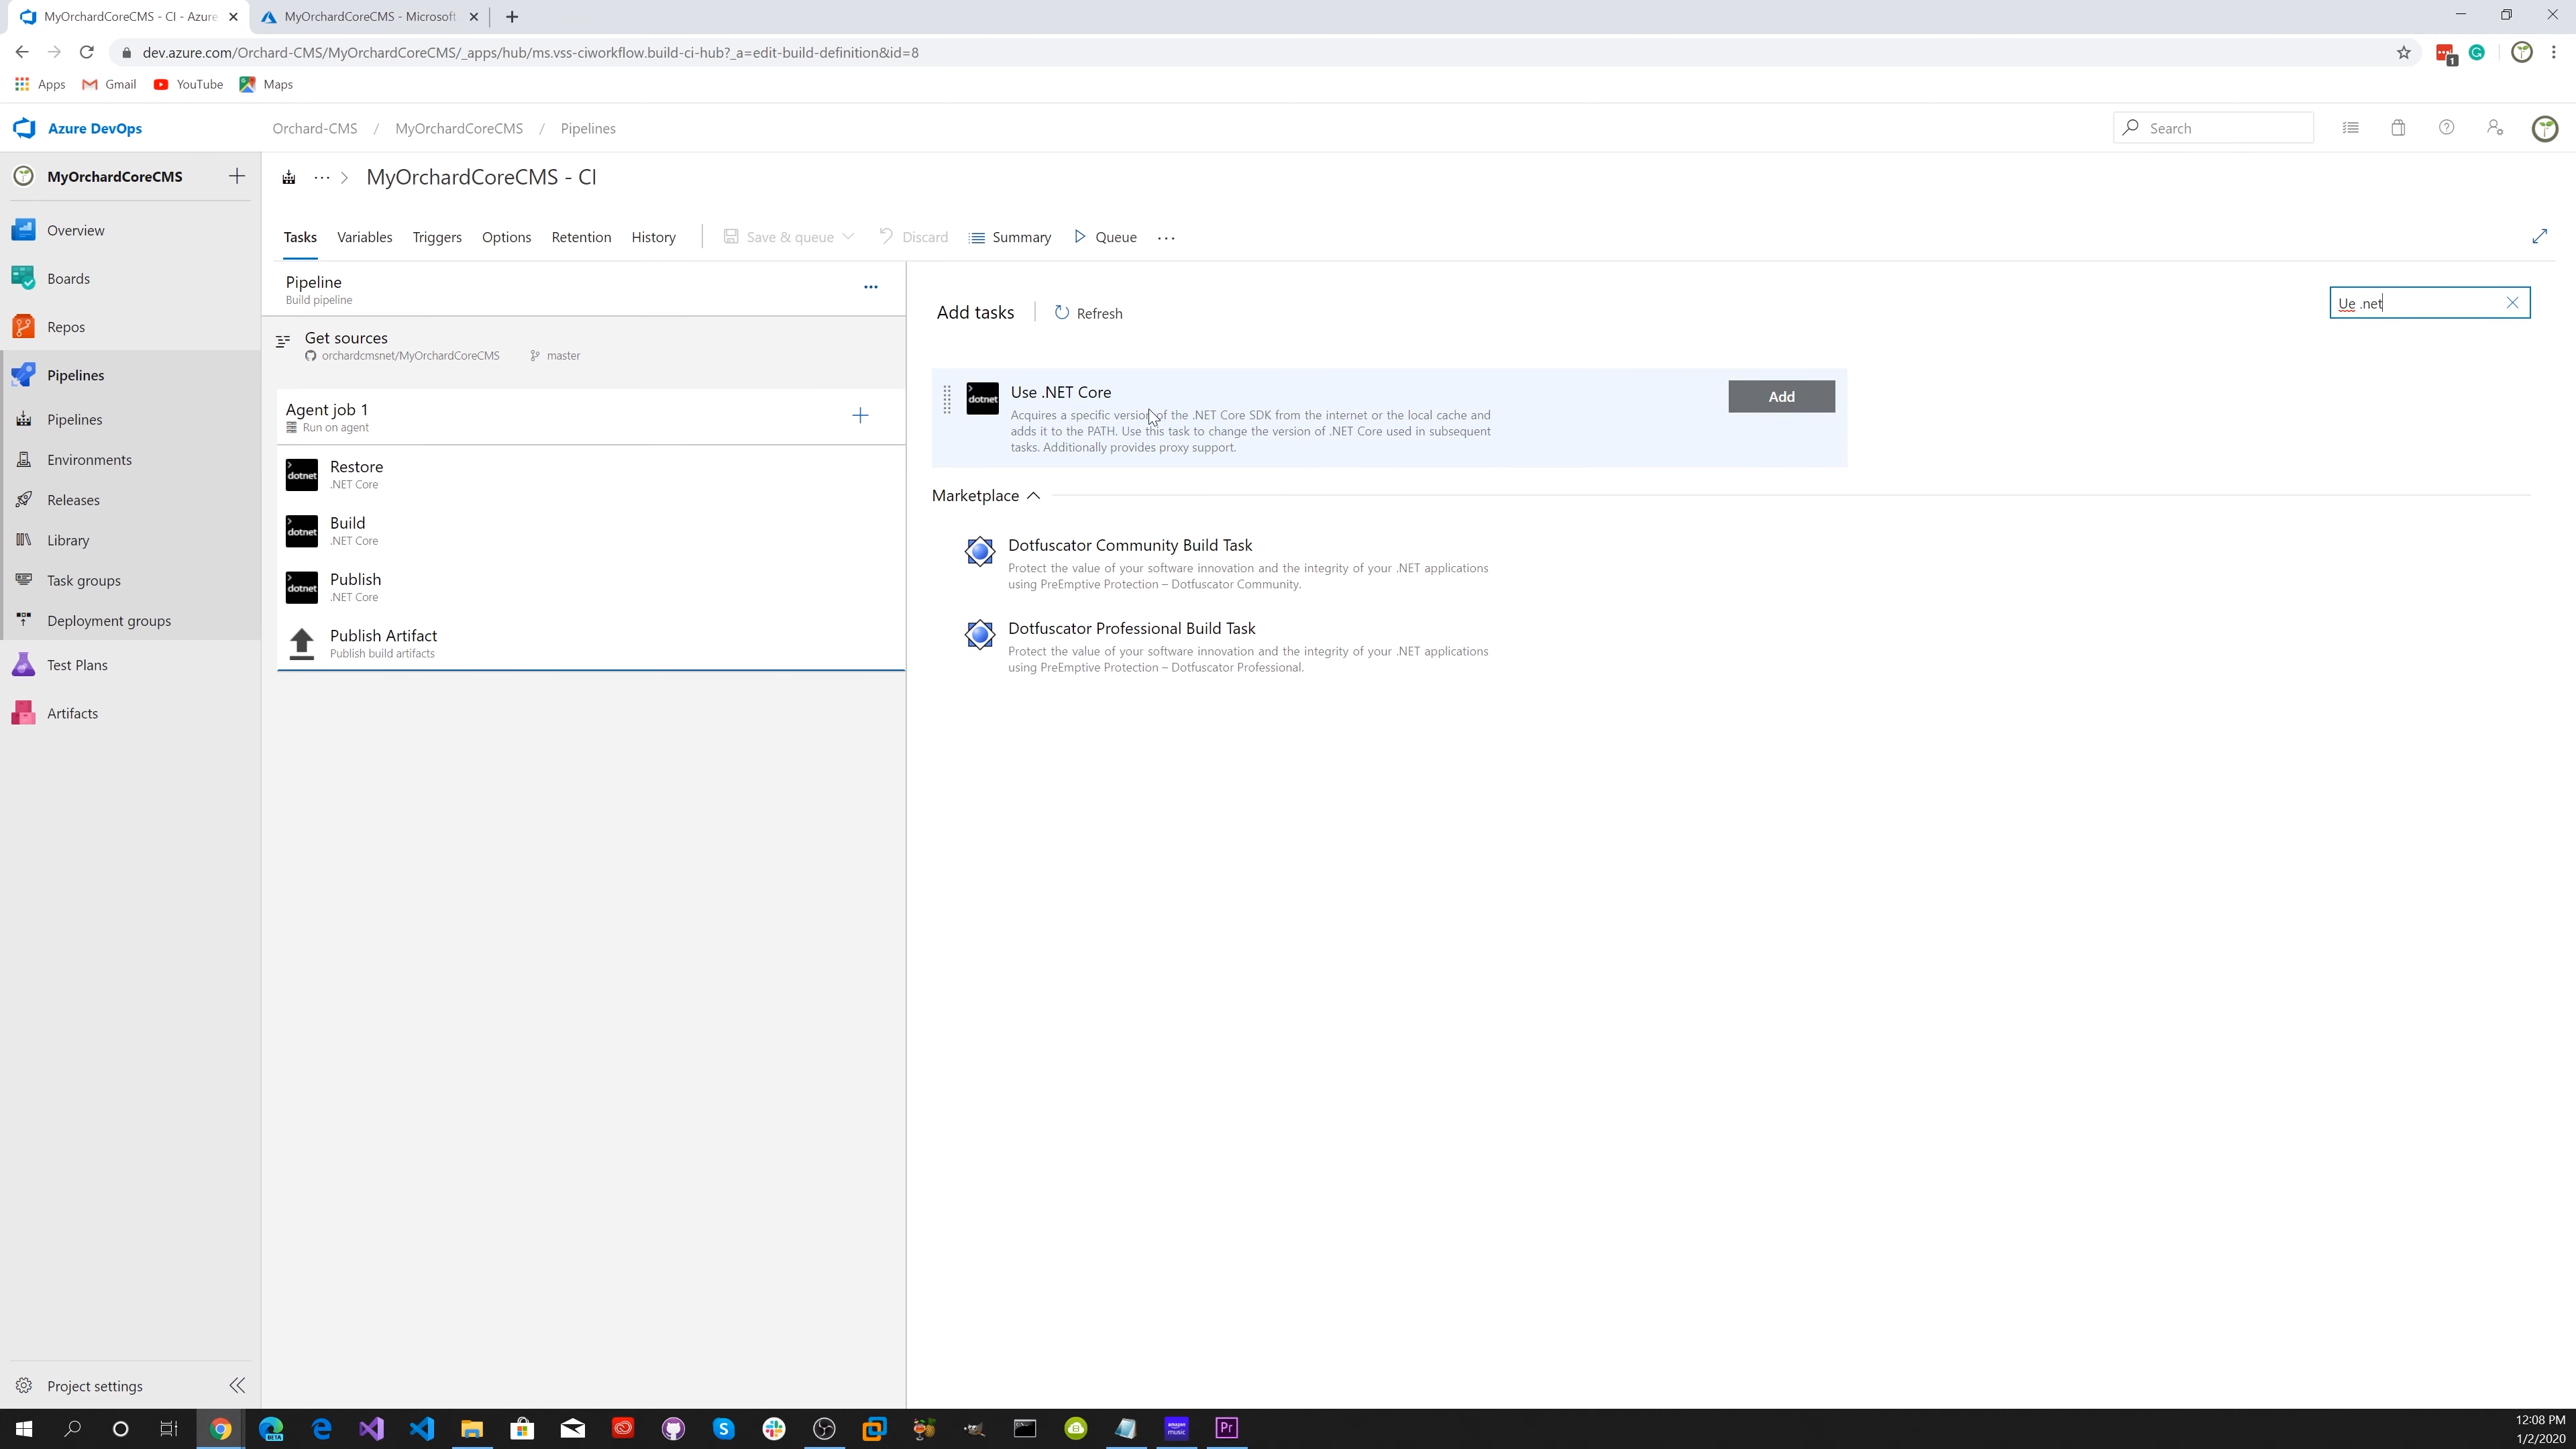The height and width of the screenshot is (1449, 2576).
Task: Click the Summary button
Action: [1010, 237]
